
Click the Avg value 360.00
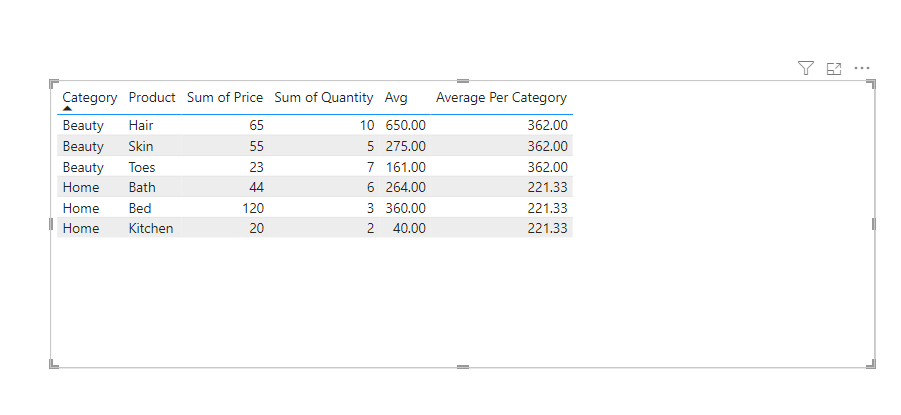406,208
